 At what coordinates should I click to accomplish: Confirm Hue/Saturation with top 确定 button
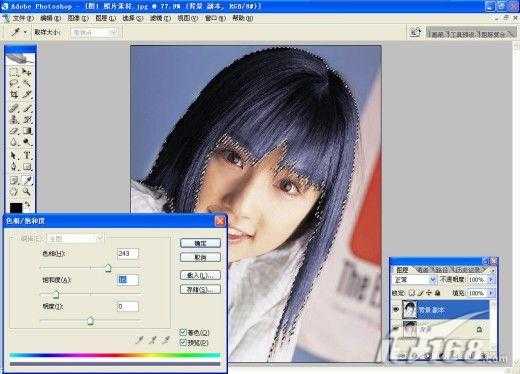pos(200,243)
